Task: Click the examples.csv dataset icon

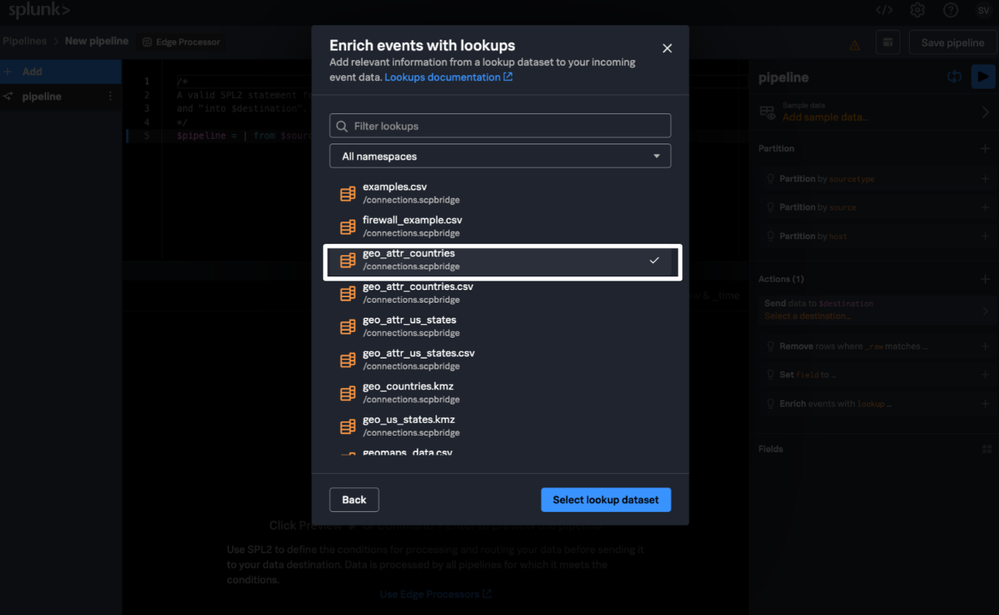Action: click(347, 193)
